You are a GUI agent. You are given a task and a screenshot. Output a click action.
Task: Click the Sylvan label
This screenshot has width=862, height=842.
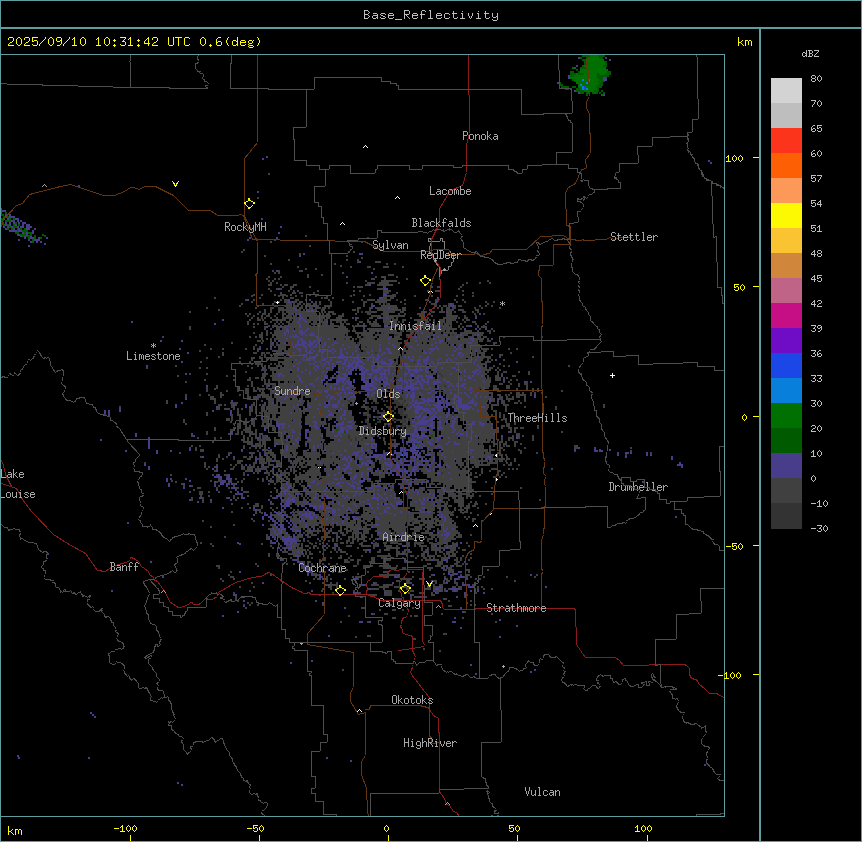[390, 245]
